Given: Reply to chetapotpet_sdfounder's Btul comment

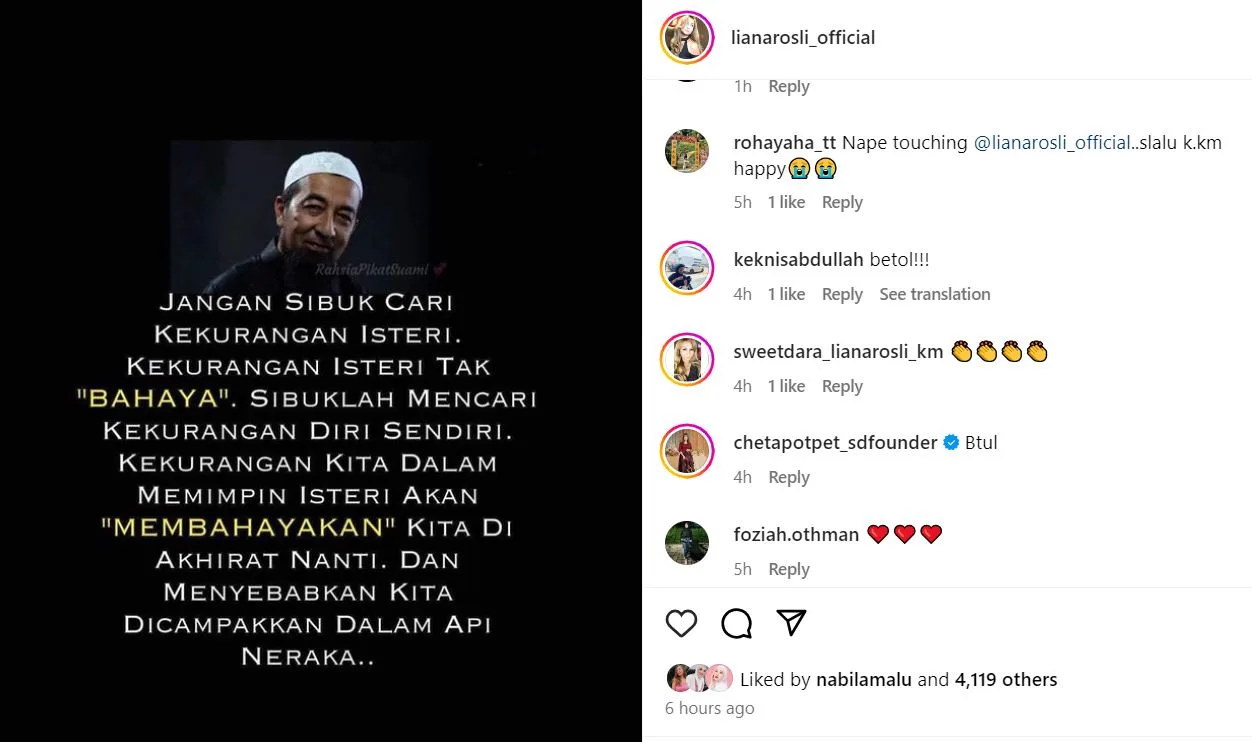Looking at the screenshot, I should (788, 477).
